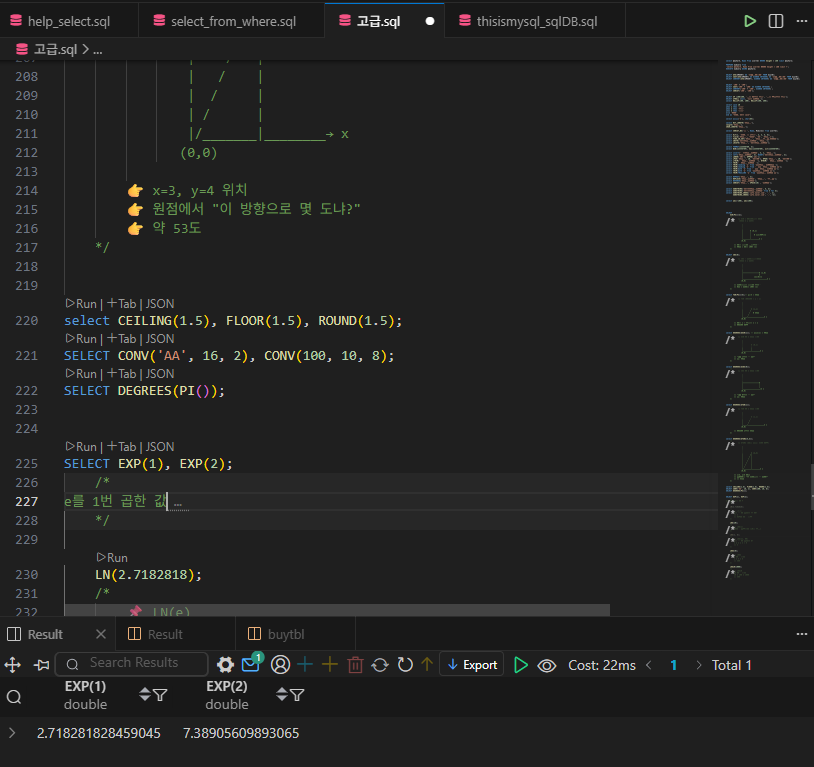814x767 pixels.
Task: Filter the EXP(1) column with funnel icon
Action: [x=160, y=695]
